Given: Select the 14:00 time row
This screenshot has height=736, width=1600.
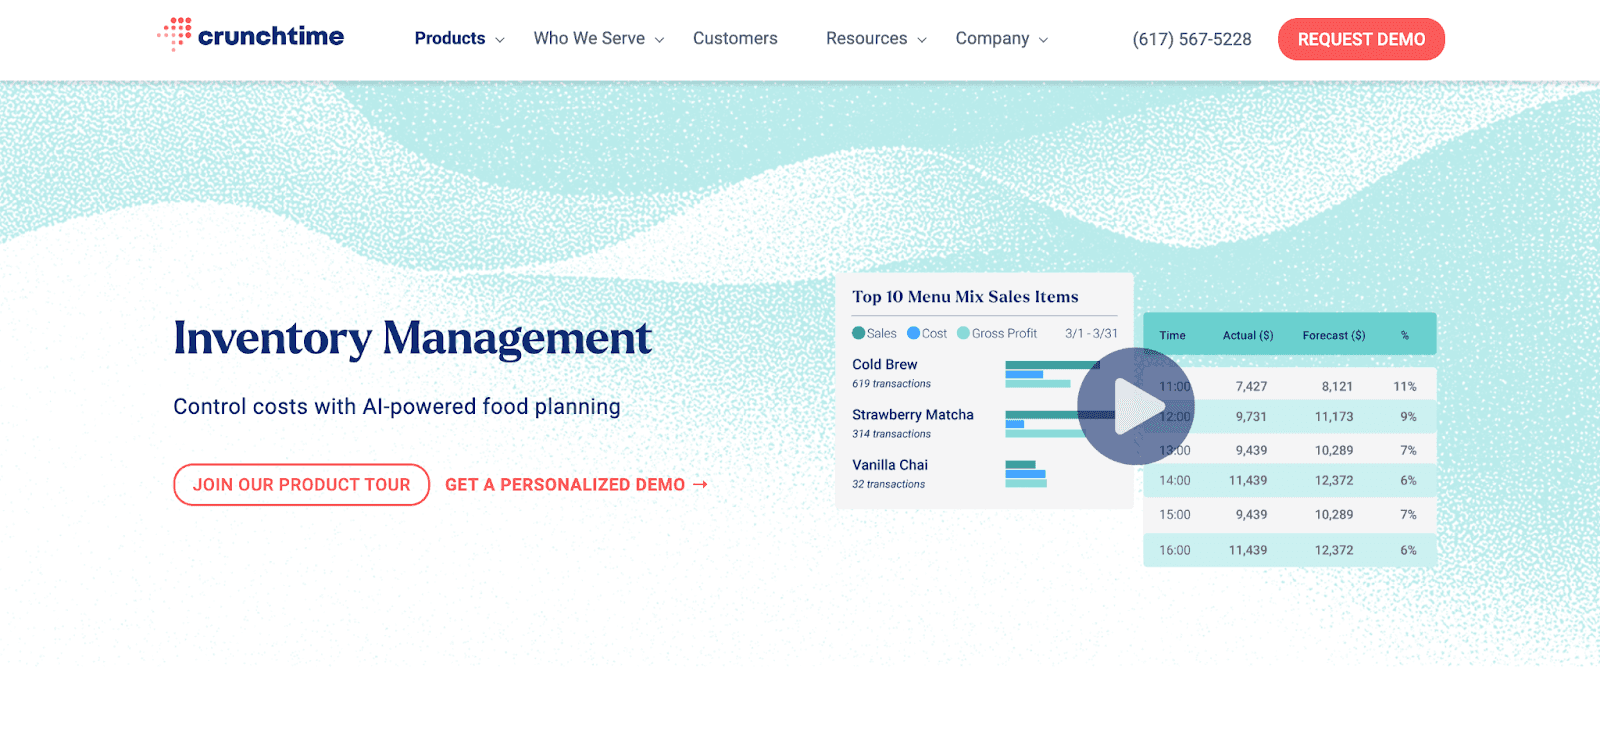Looking at the screenshot, I should click(x=1290, y=480).
